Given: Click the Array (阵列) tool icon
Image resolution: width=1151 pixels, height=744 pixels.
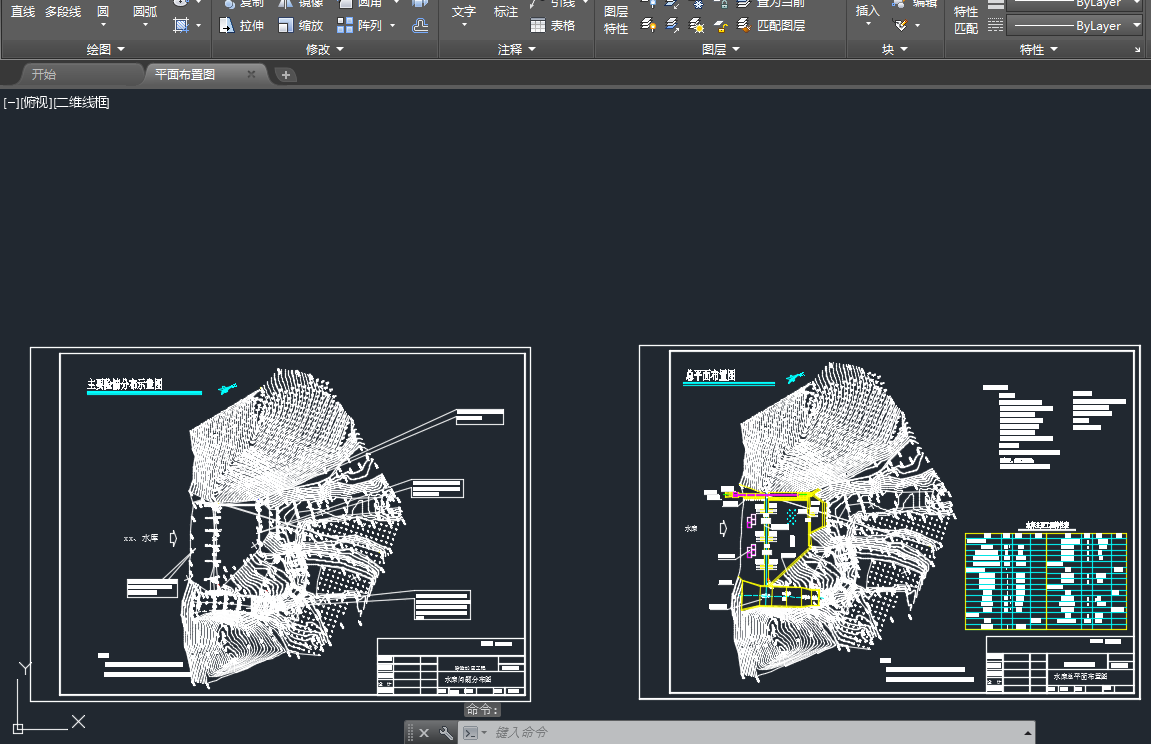Looking at the screenshot, I should [345, 26].
